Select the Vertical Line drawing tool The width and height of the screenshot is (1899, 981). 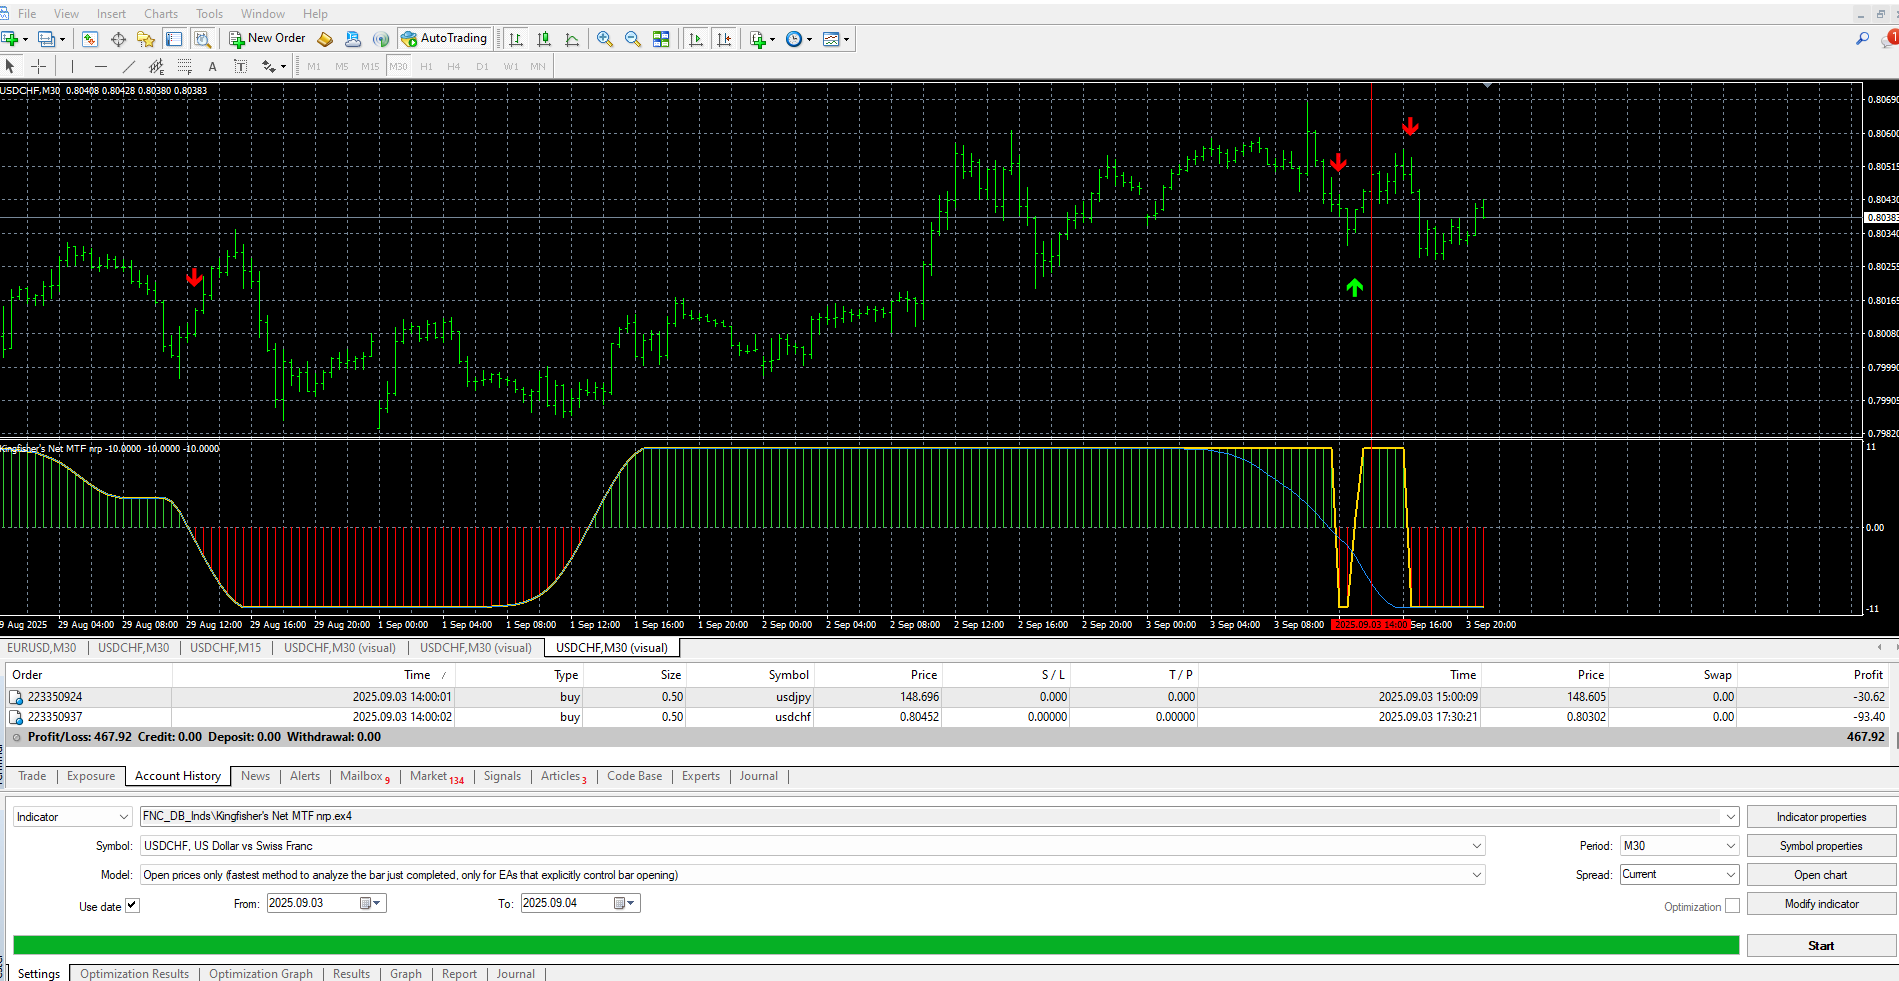pos(72,66)
